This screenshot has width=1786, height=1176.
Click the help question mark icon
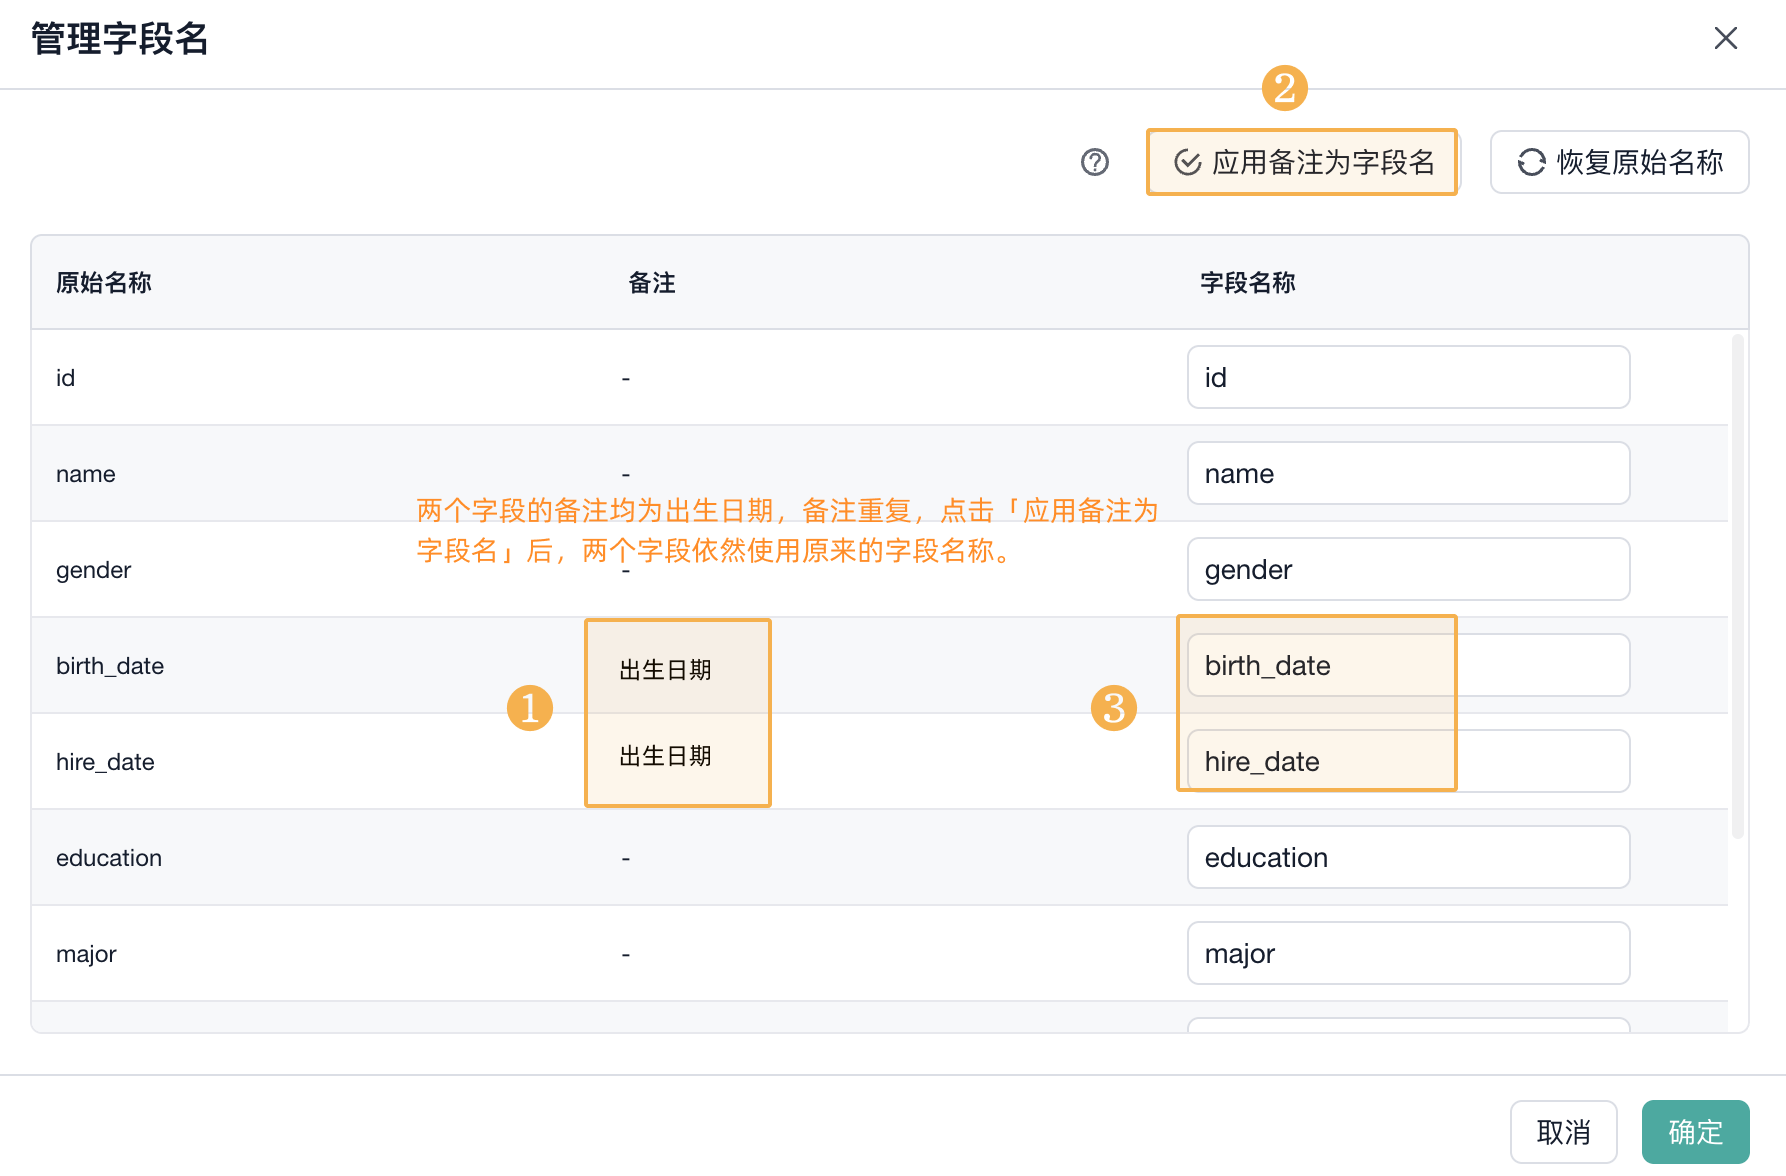click(x=1095, y=162)
